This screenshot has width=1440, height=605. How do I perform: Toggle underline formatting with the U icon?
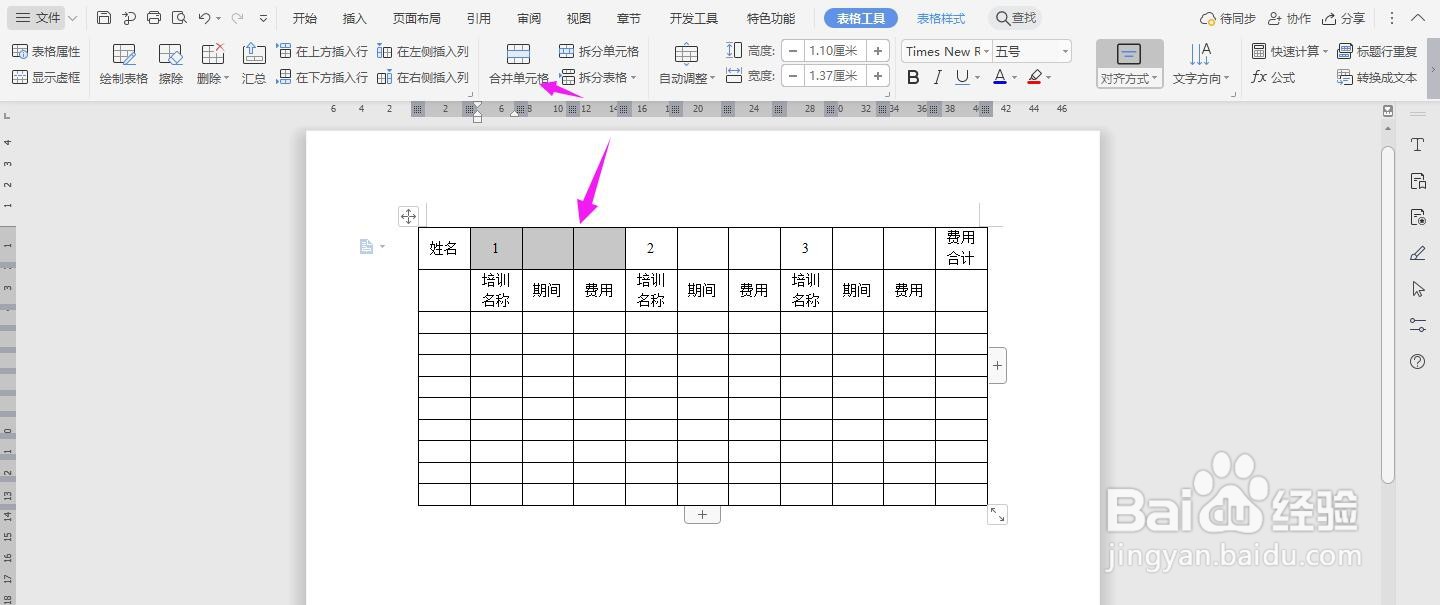963,77
